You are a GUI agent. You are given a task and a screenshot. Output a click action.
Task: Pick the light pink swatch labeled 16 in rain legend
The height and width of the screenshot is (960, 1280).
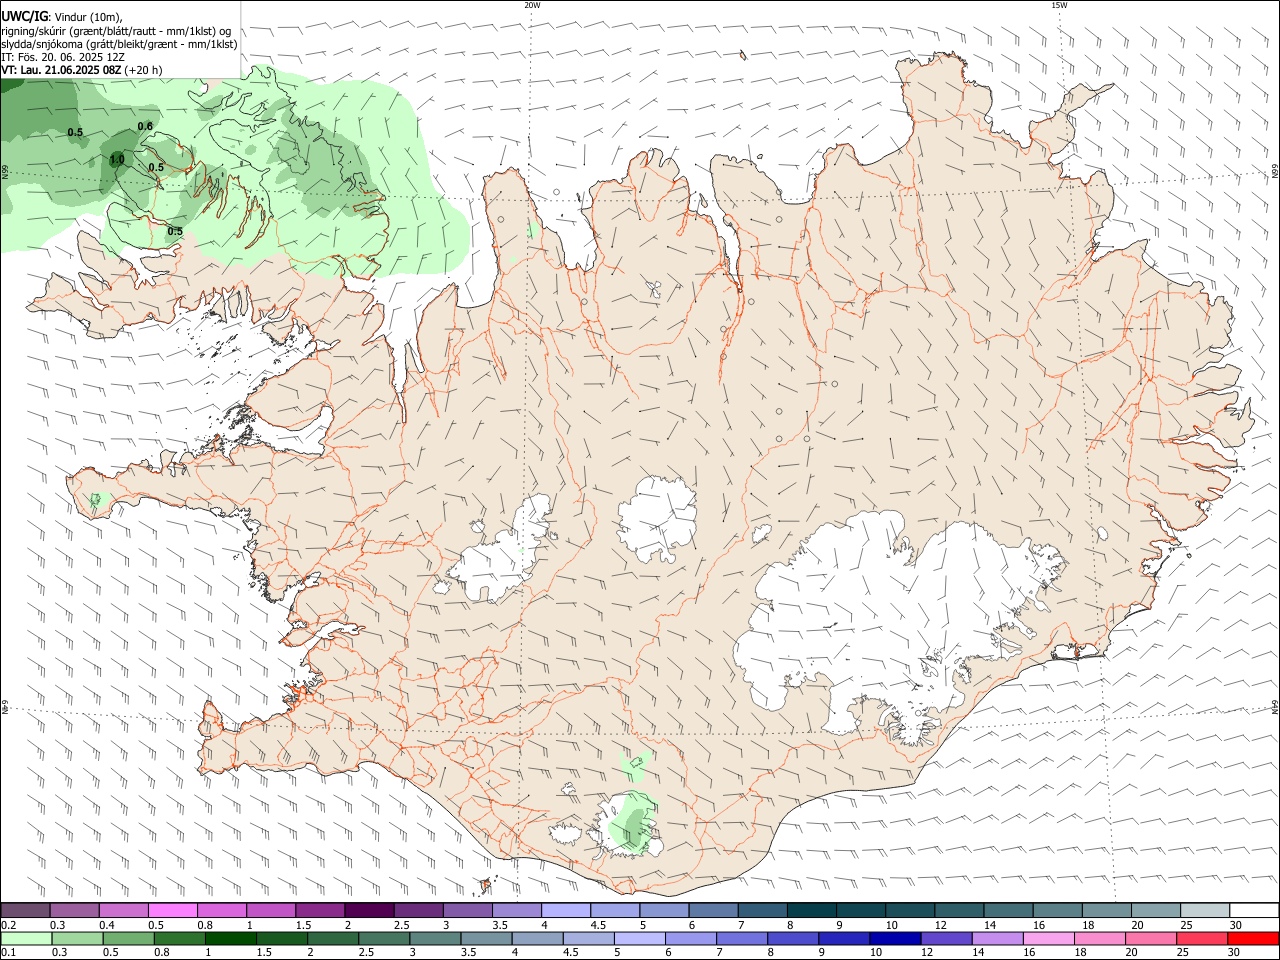click(1047, 938)
